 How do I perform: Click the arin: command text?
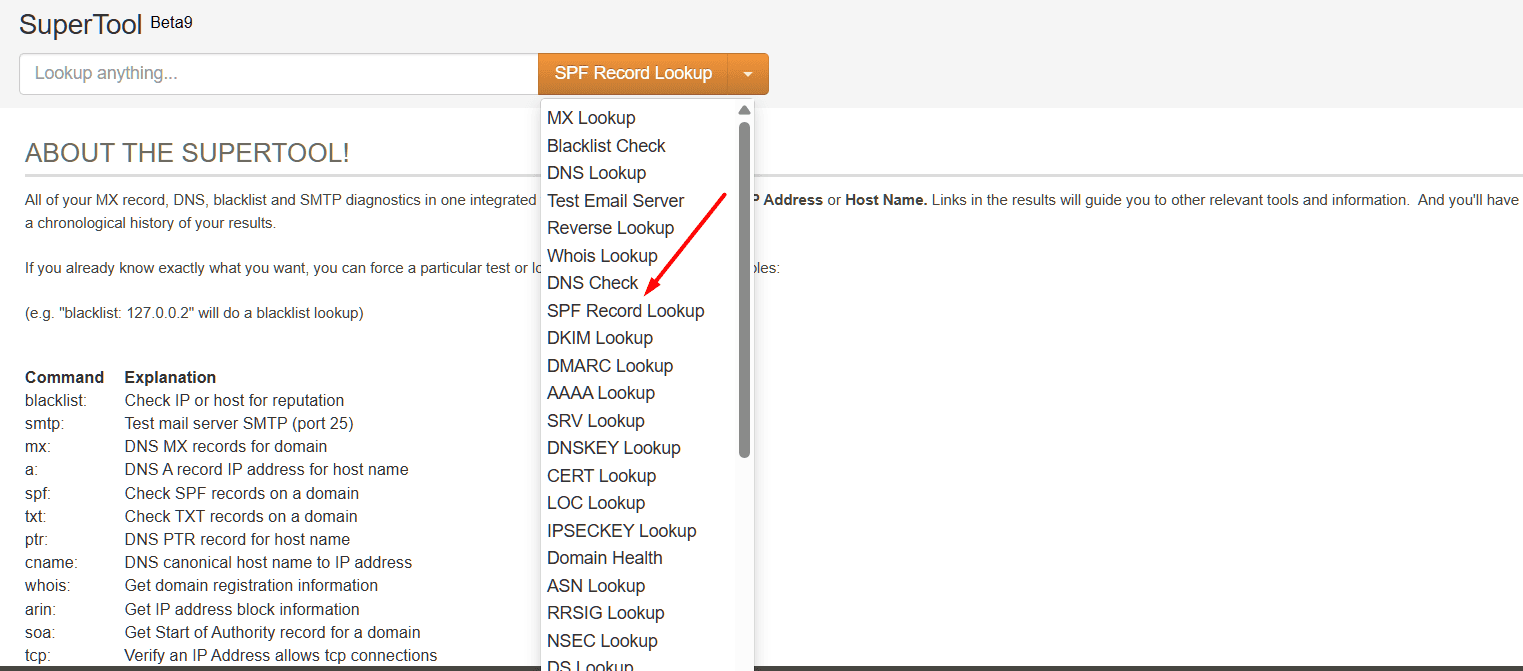pyautogui.click(x=40, y=609)
